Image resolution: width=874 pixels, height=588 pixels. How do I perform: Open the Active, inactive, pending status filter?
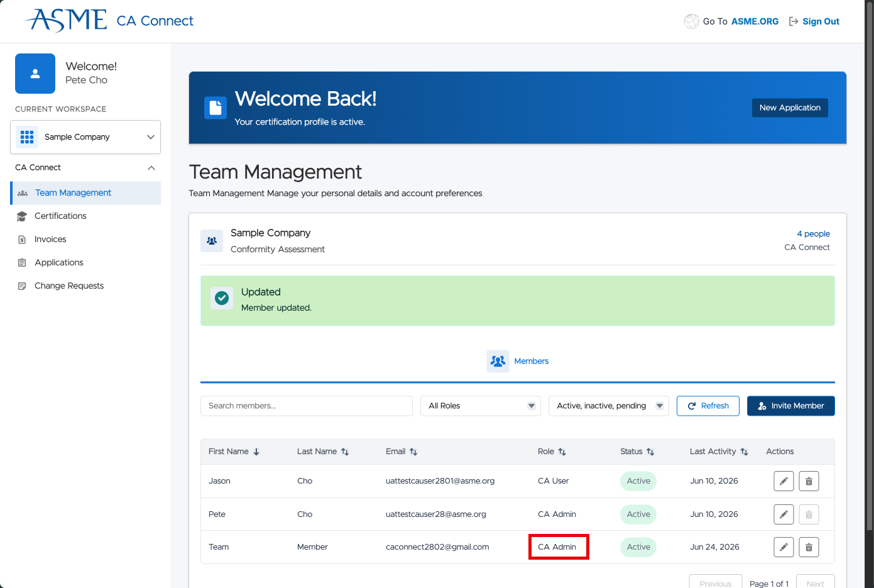click(x=608, y=406)
